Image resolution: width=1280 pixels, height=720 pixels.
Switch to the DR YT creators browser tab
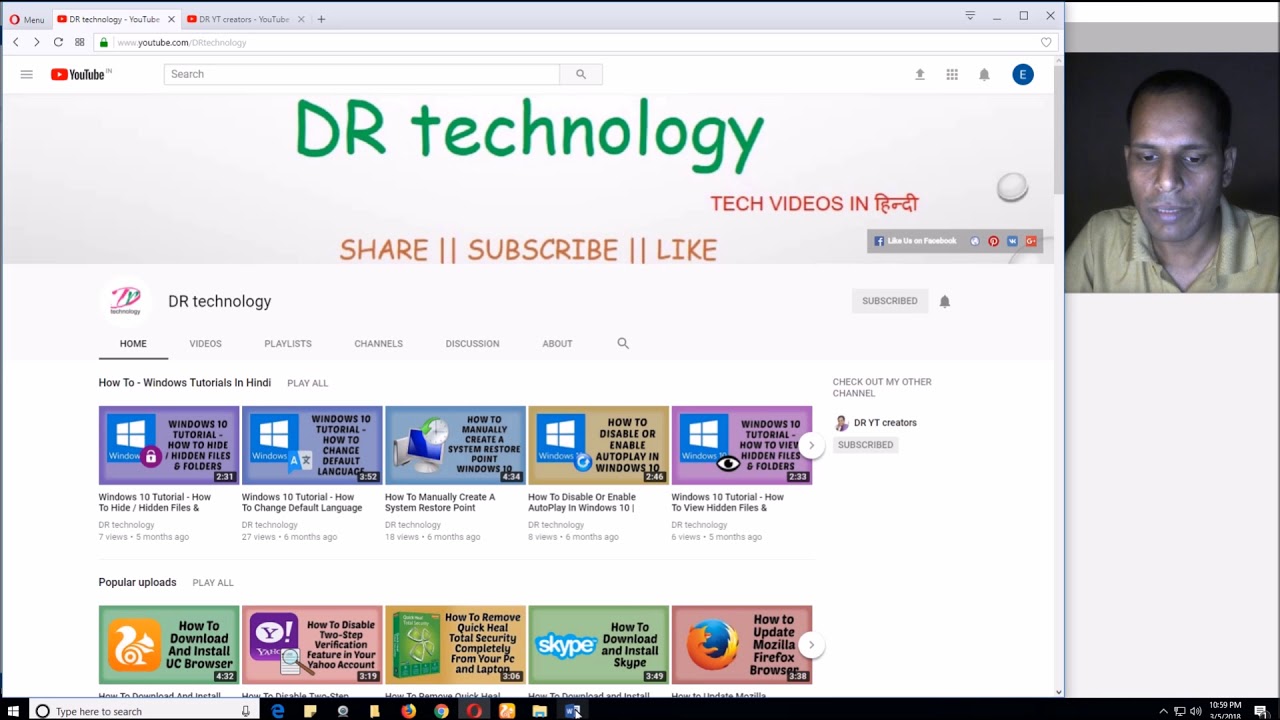pos(243,19)
